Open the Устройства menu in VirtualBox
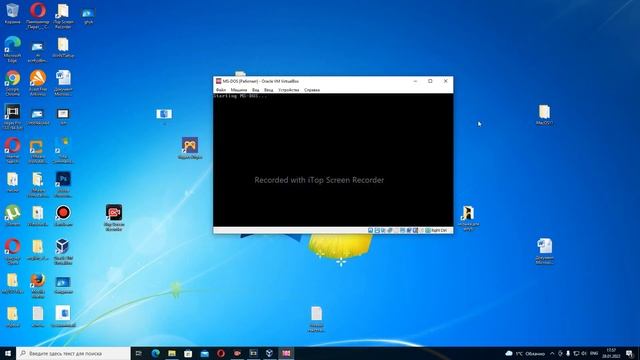The height and width of the screenshot is (360, 640). pyautogui.click(x=289, y=90)
